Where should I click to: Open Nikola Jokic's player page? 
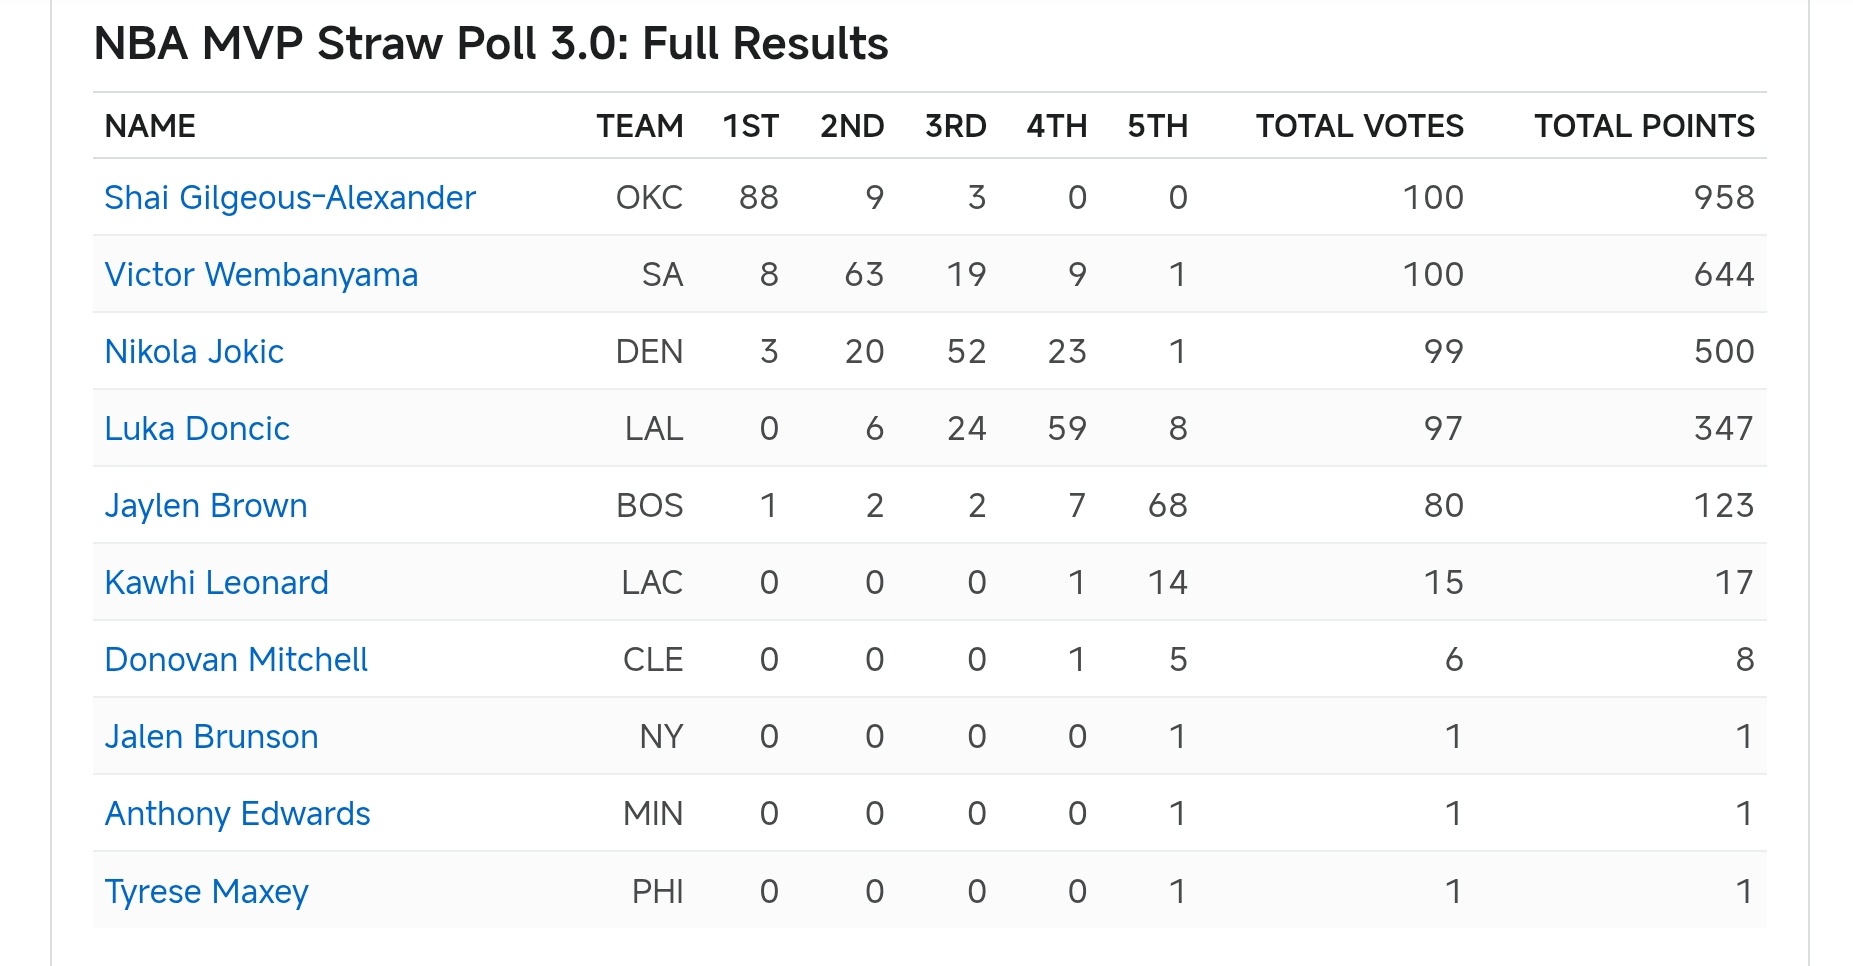tap(194, 352)
